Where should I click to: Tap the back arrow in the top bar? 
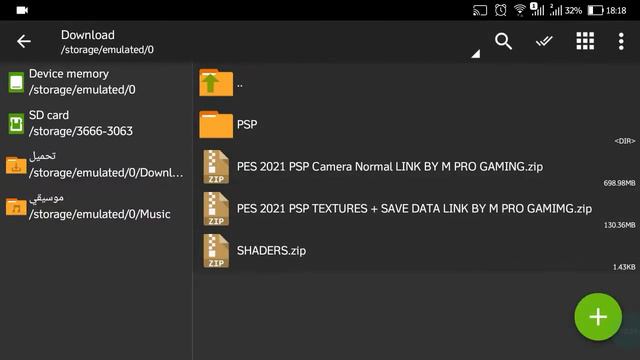[x=24, y=41]
